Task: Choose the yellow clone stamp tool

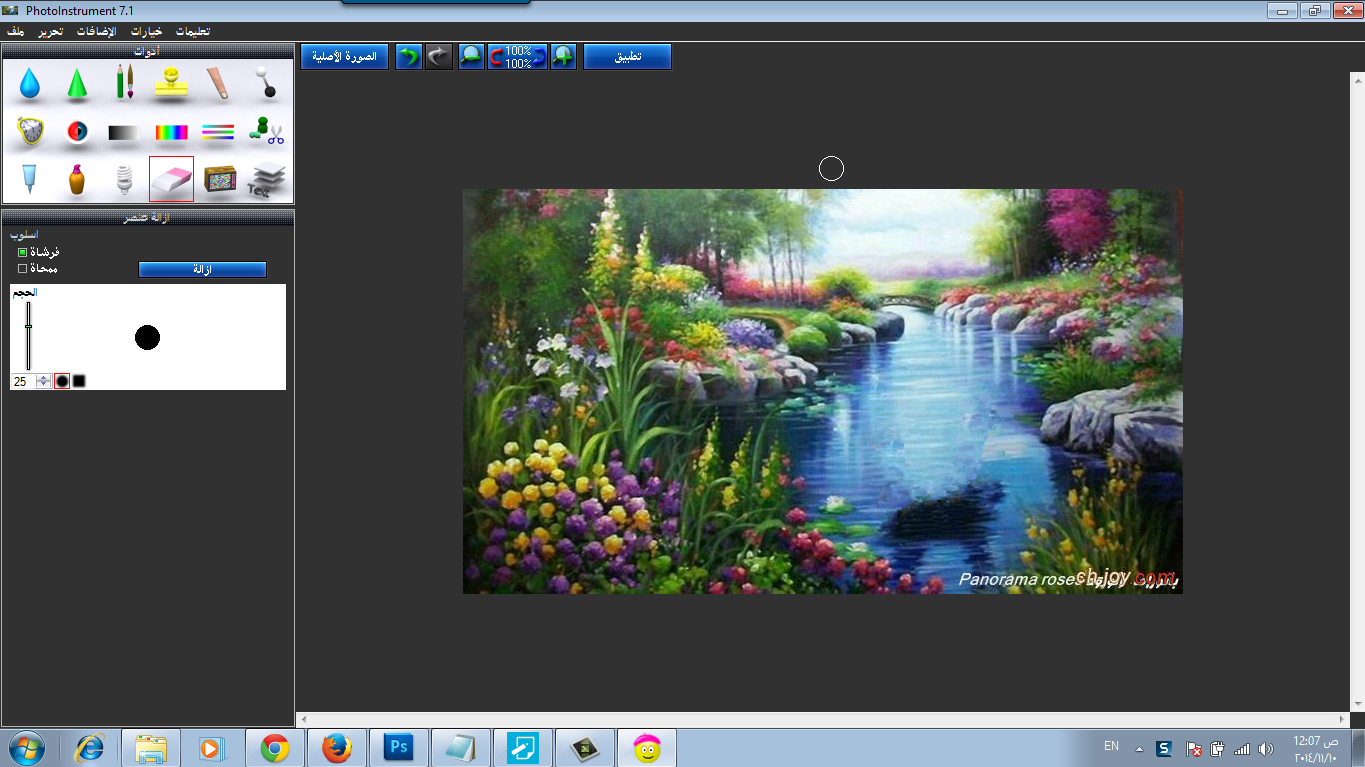Action: [x=172, y=82]
